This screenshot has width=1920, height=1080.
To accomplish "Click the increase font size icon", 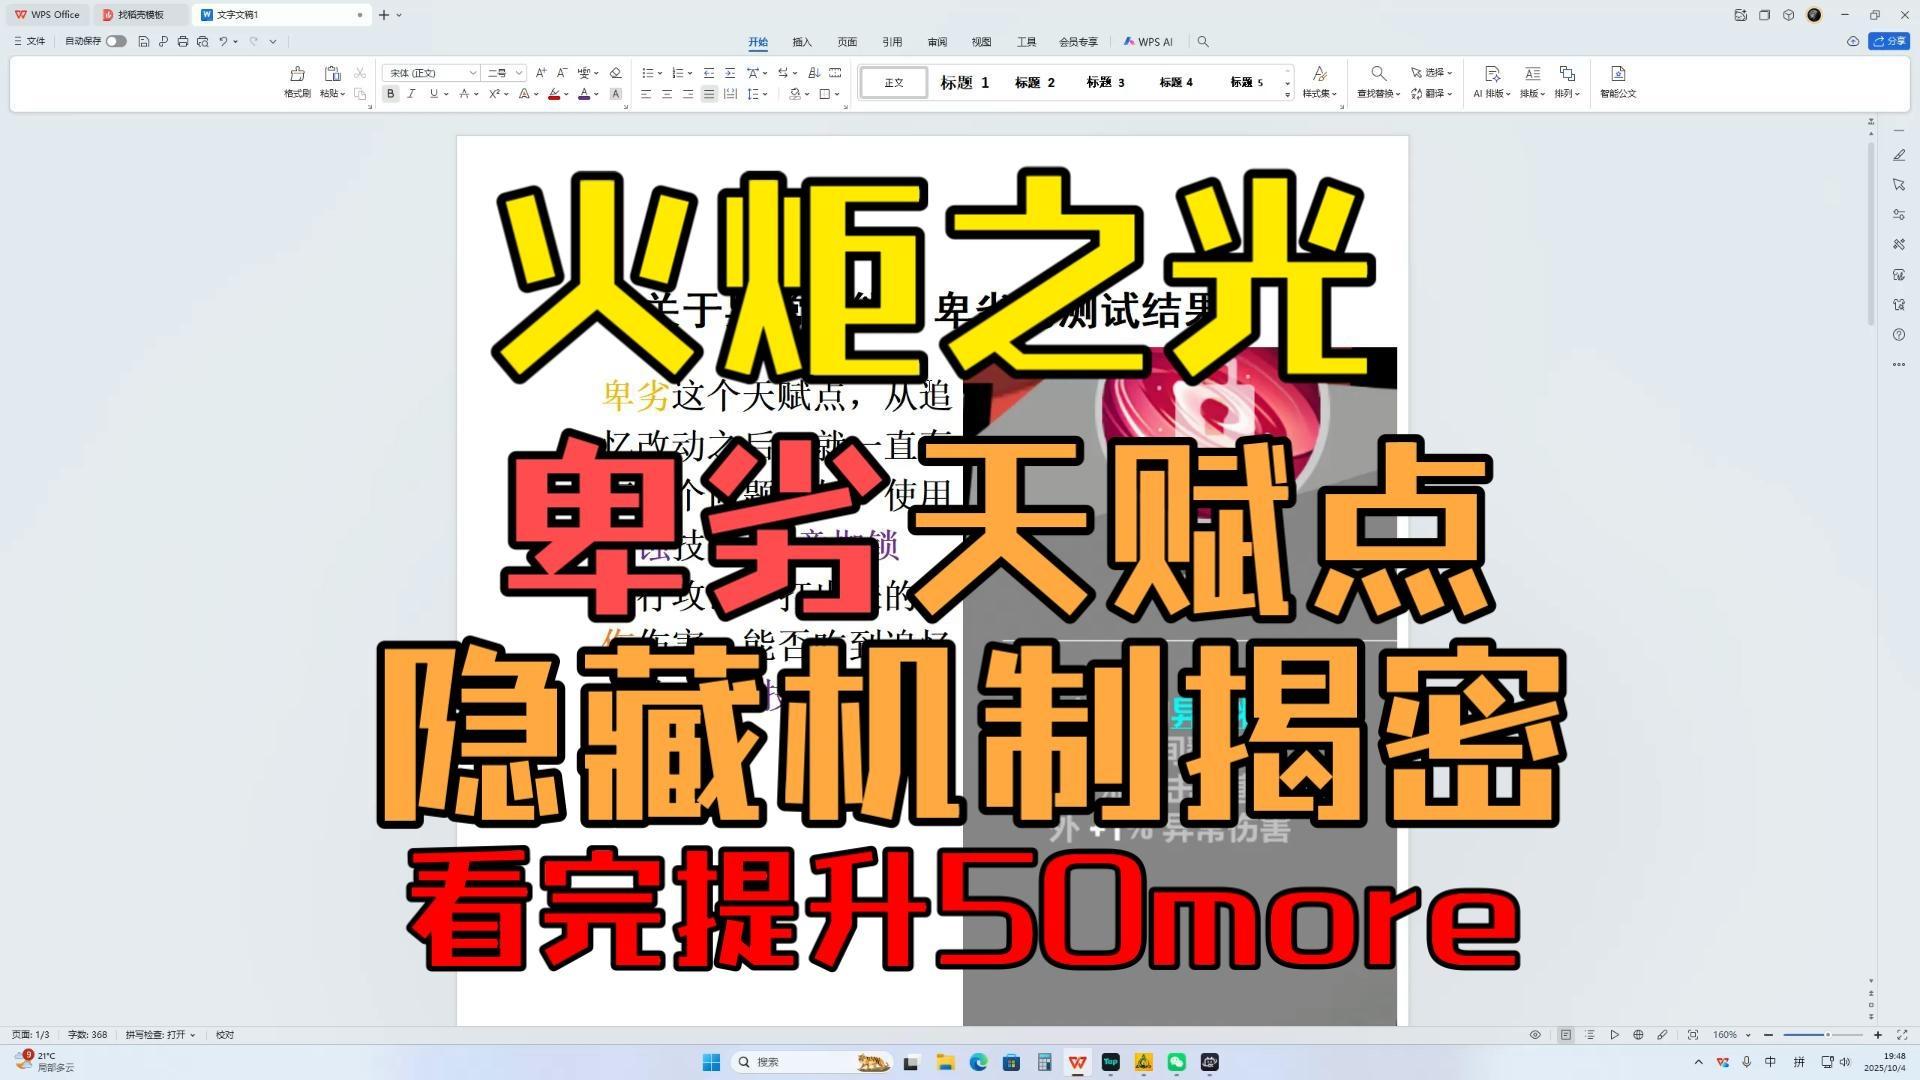I will coord(541,73).
